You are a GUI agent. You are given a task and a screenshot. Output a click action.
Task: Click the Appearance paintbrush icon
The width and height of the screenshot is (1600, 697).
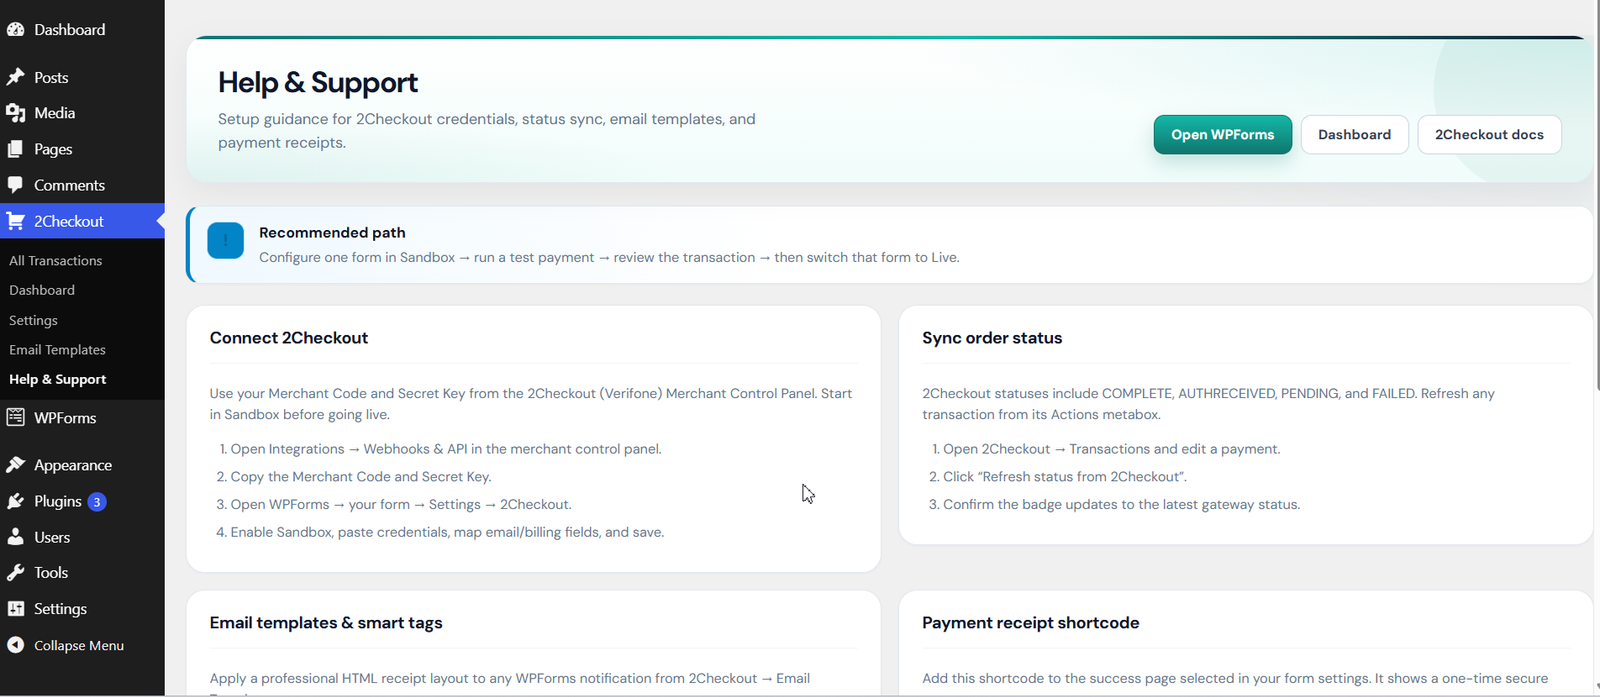click(16, 465)
